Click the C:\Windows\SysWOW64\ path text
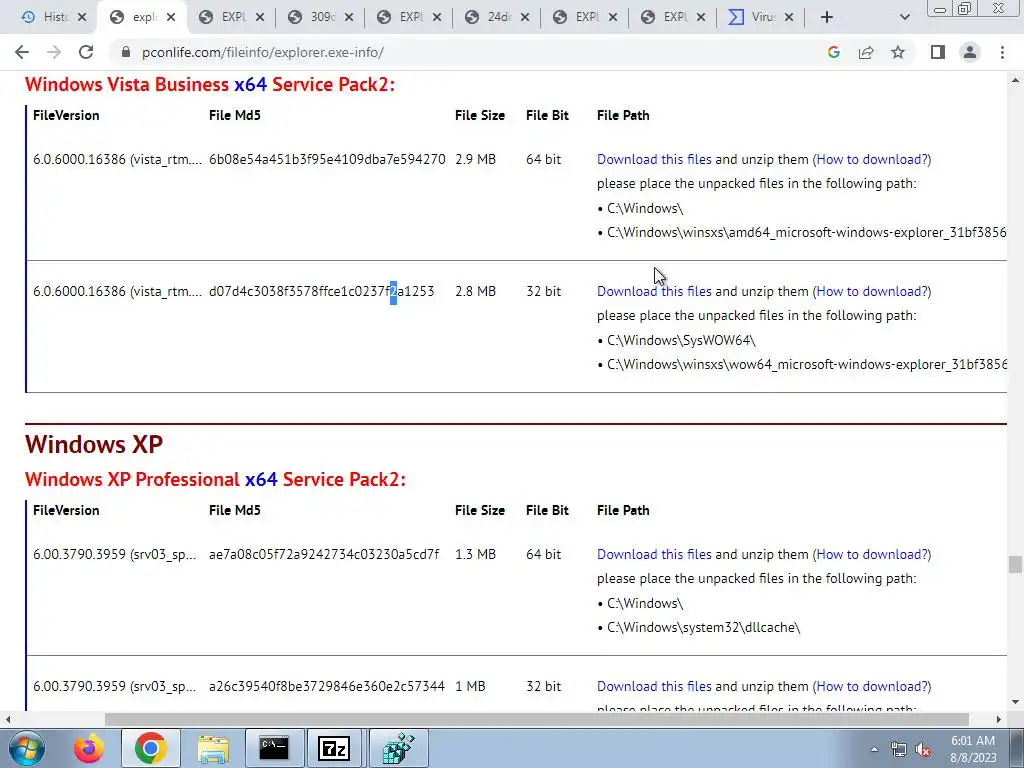 (x=681, y=340)
